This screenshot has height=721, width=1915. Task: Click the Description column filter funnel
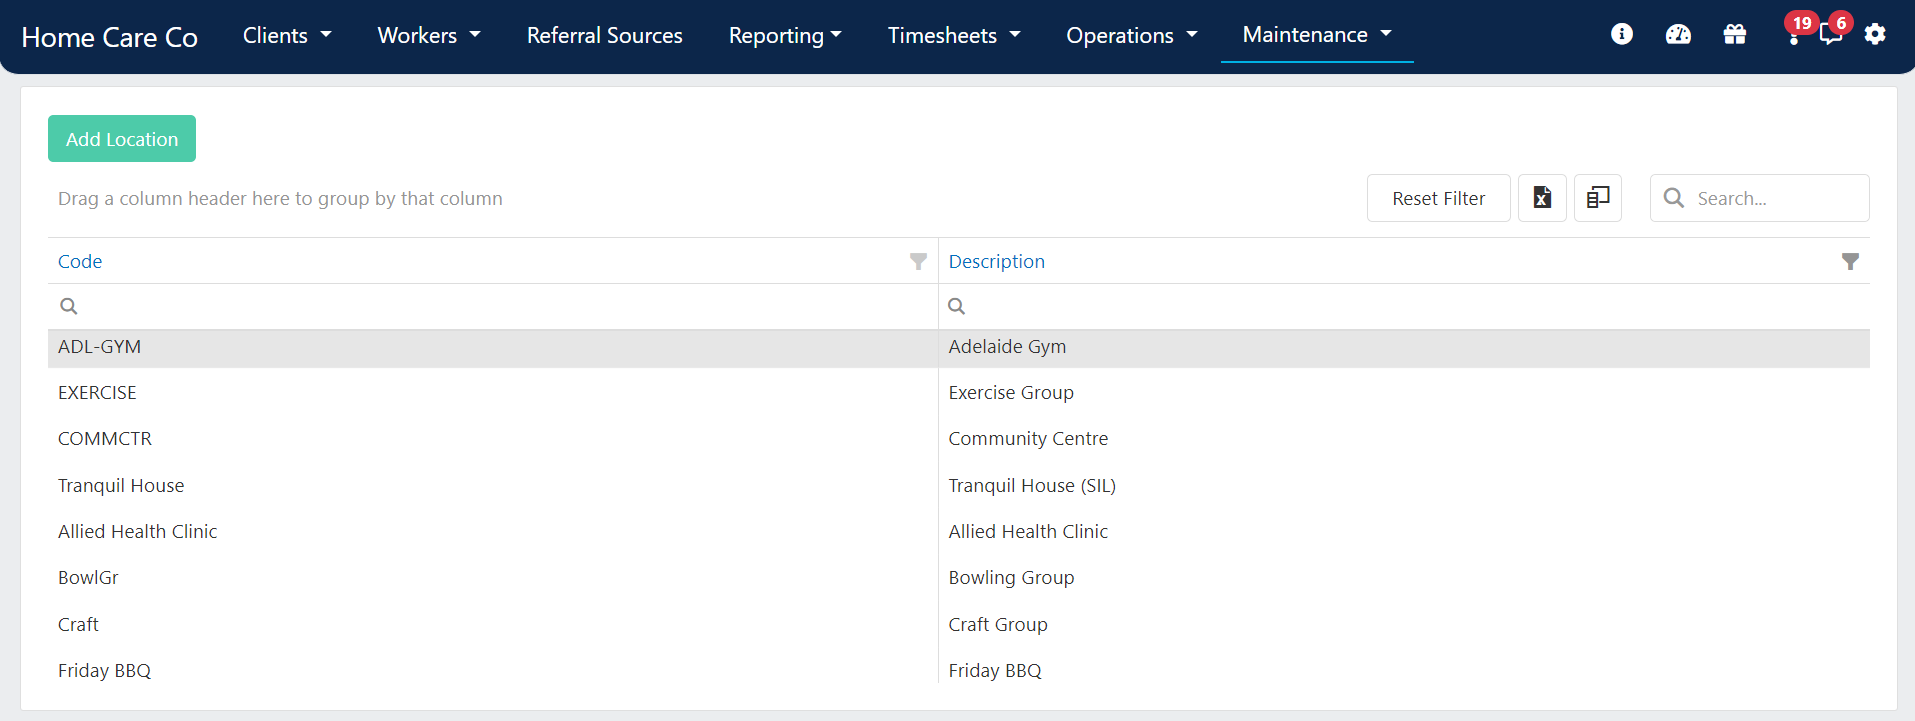[1850, 261]
